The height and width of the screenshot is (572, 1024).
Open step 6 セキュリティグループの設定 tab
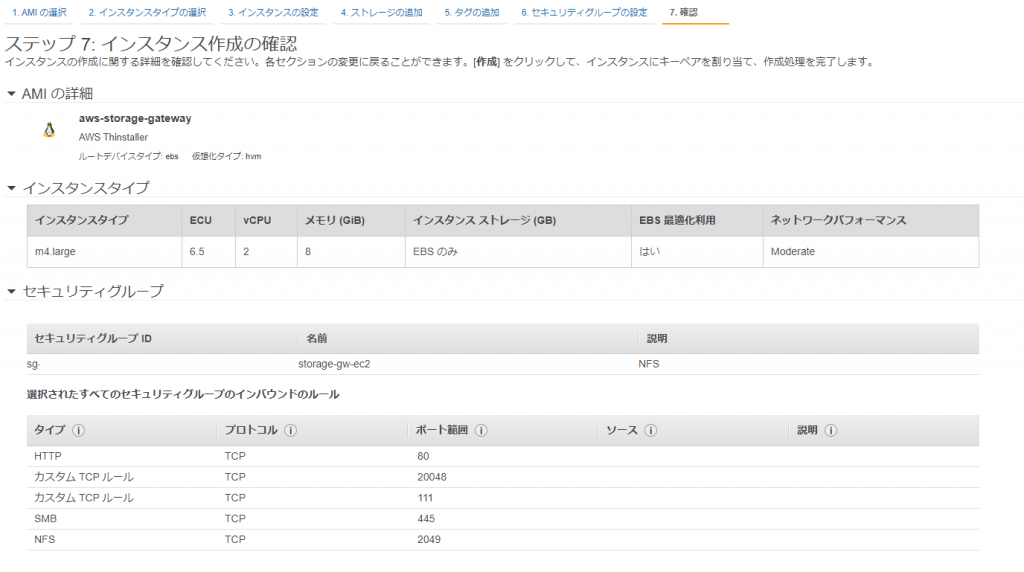584,12
